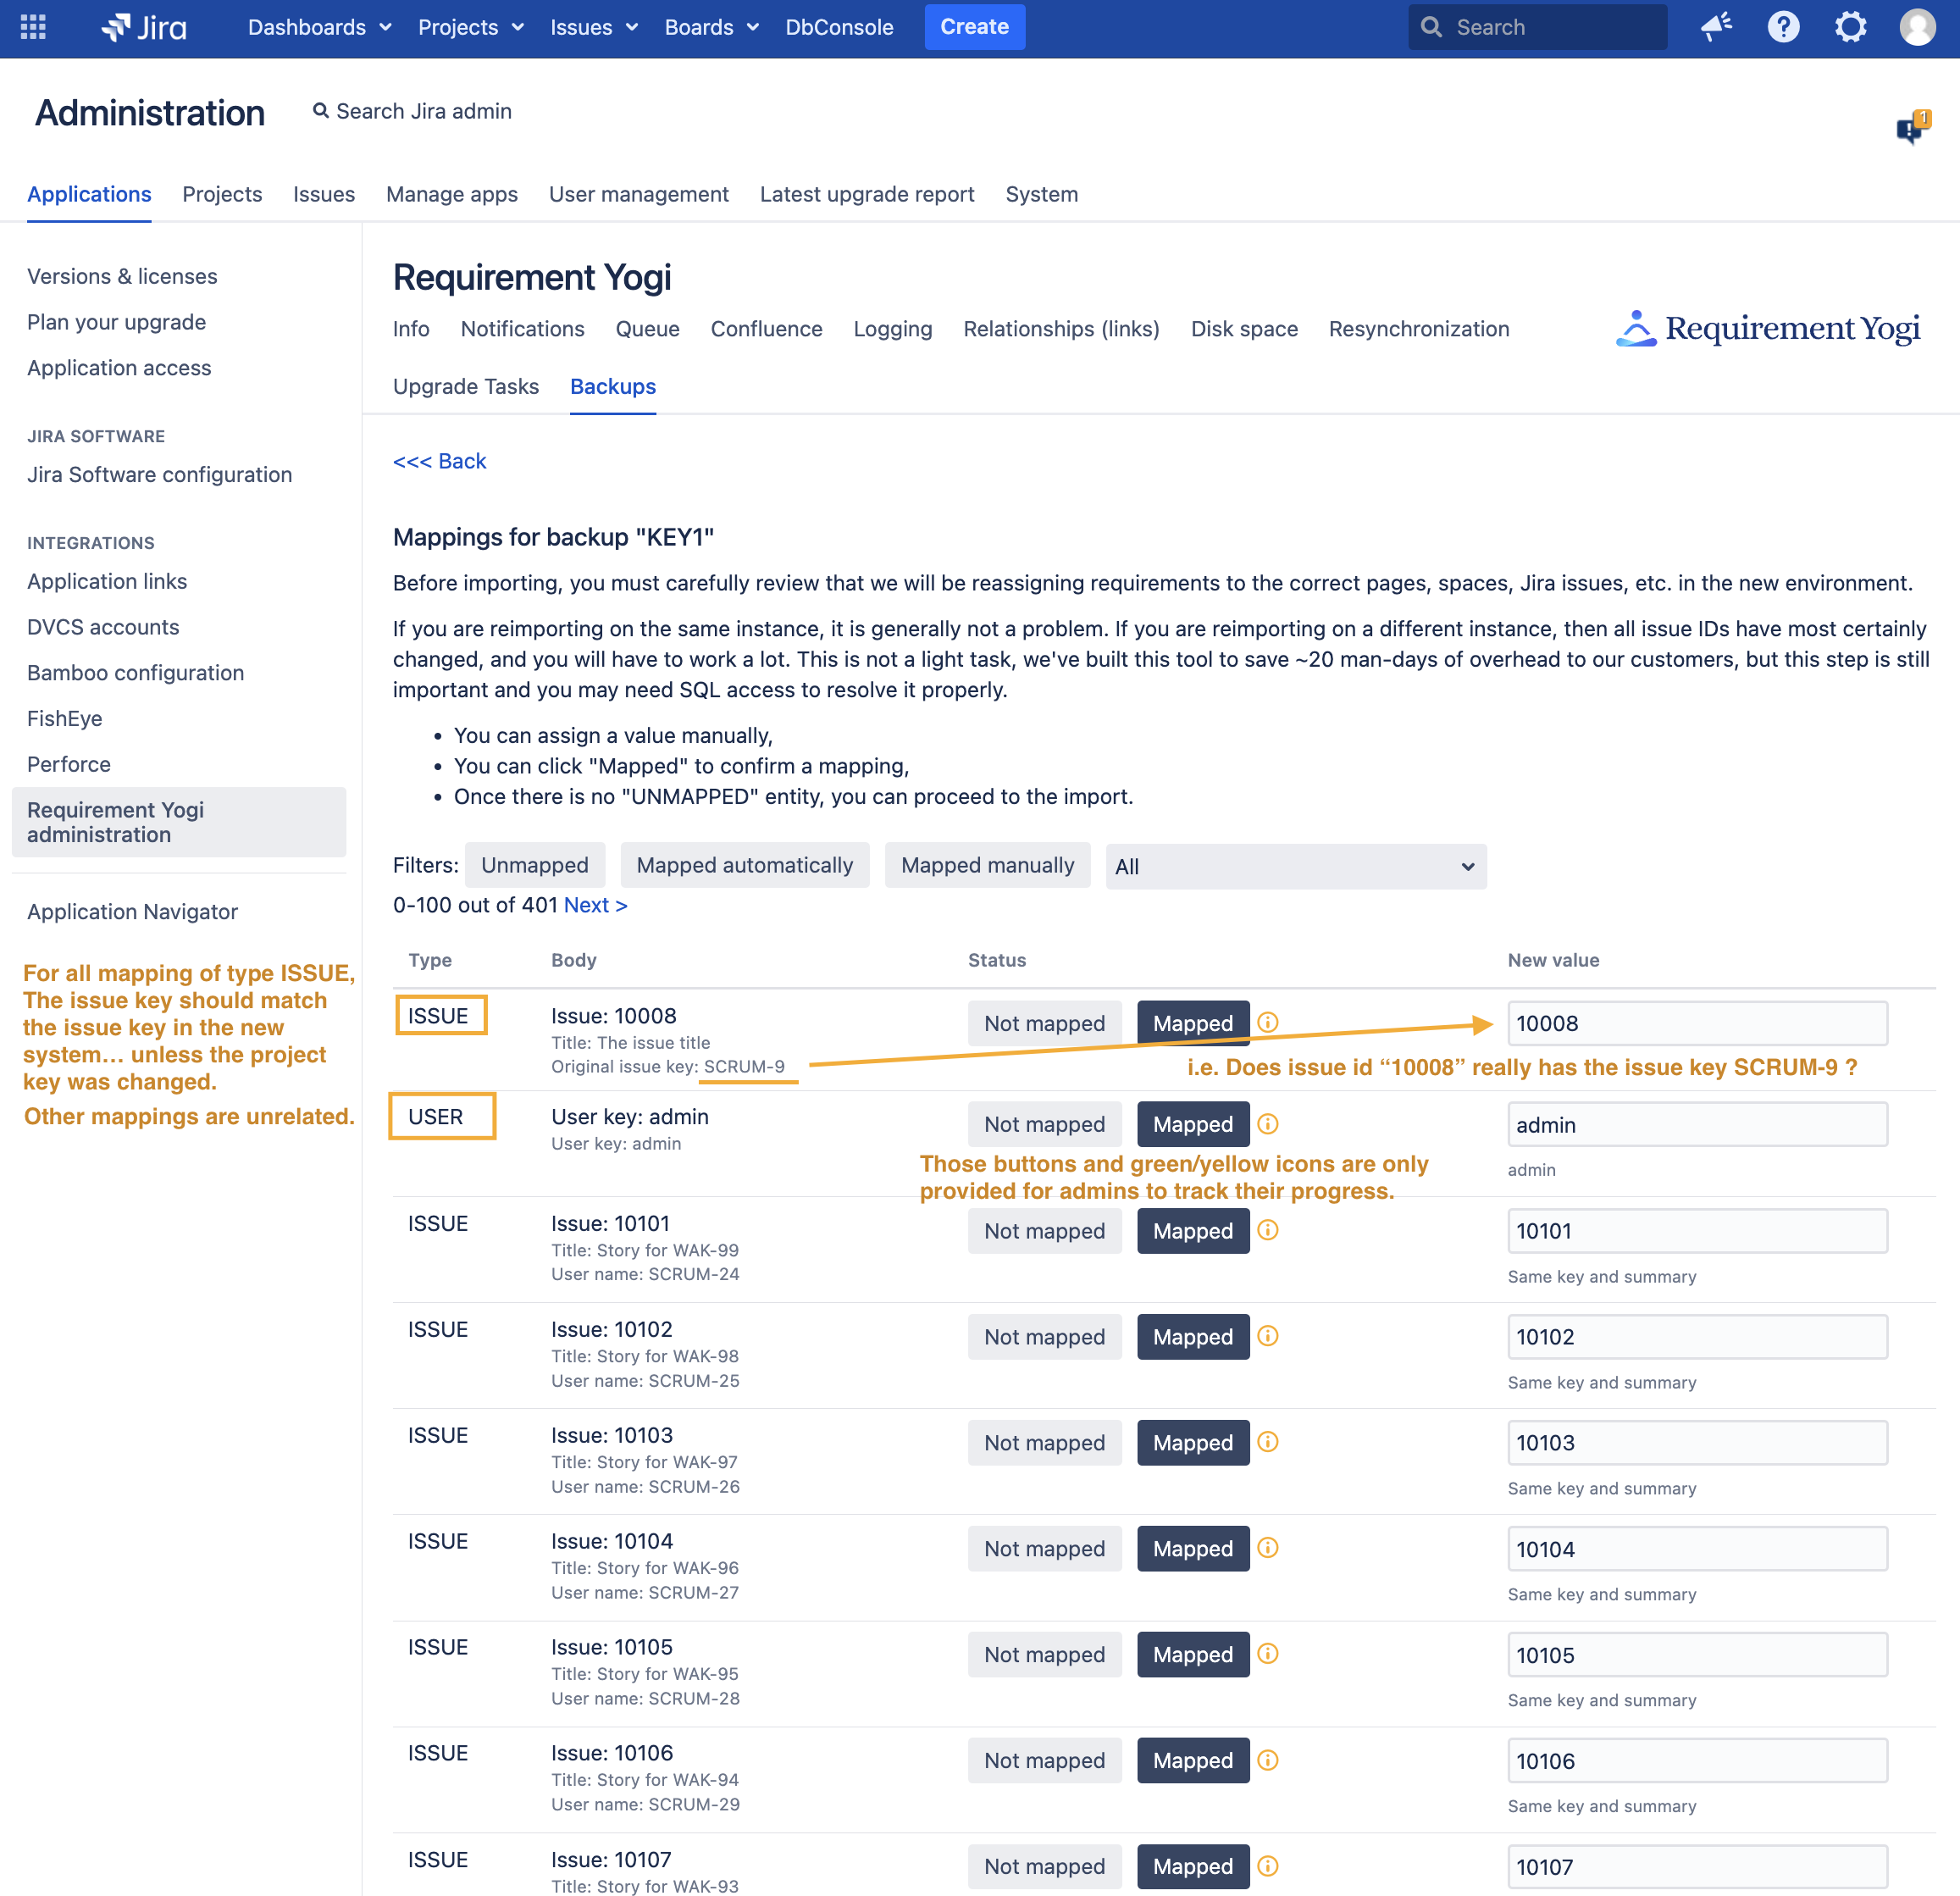This screenshot has height=1896, width=1960.
Task: Open the user profile avatar
Action: coord(1916,27)
